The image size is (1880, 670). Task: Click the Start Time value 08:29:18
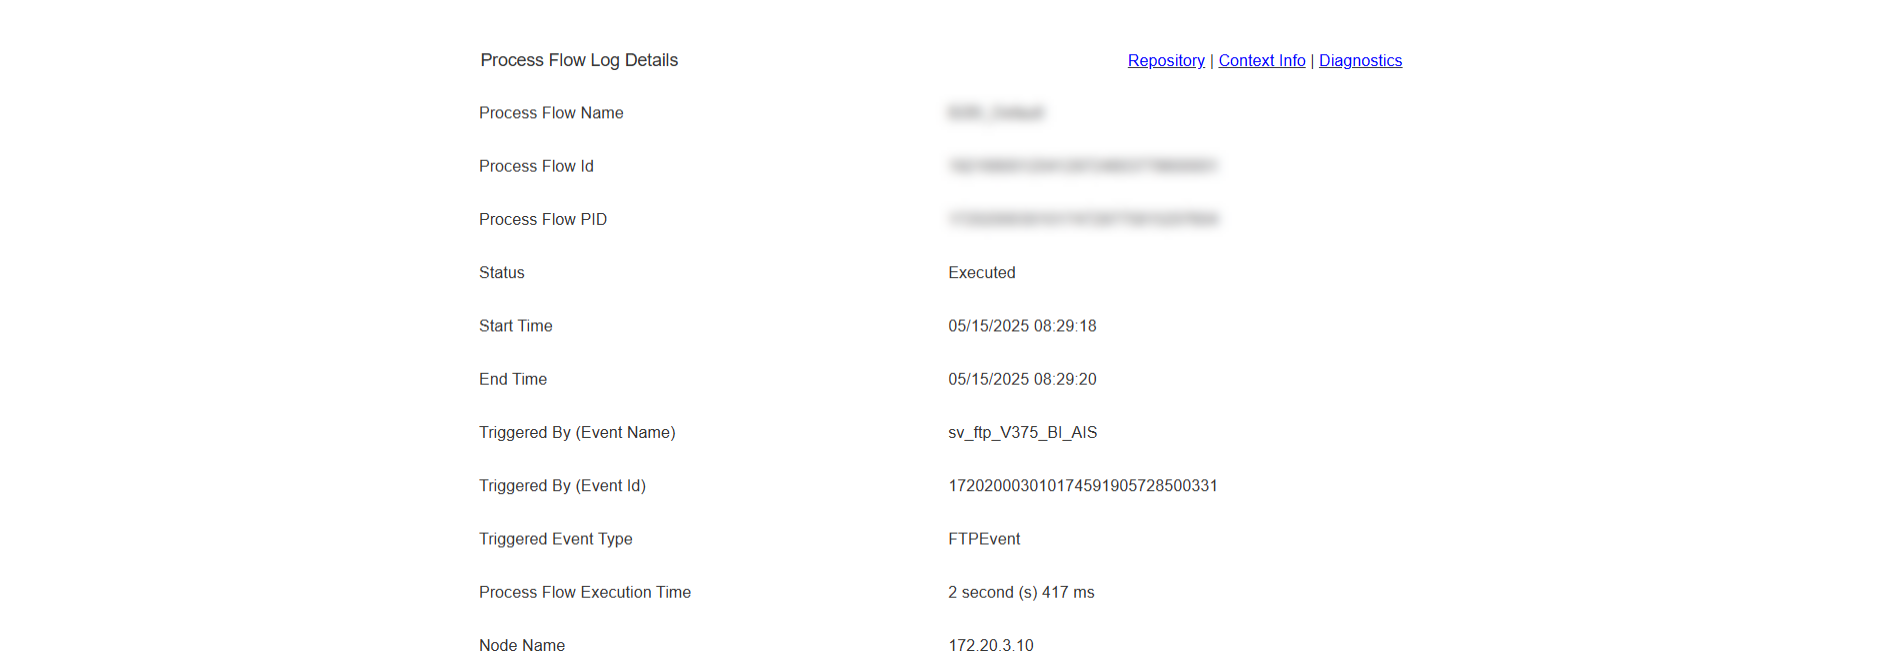[1022, 326]
